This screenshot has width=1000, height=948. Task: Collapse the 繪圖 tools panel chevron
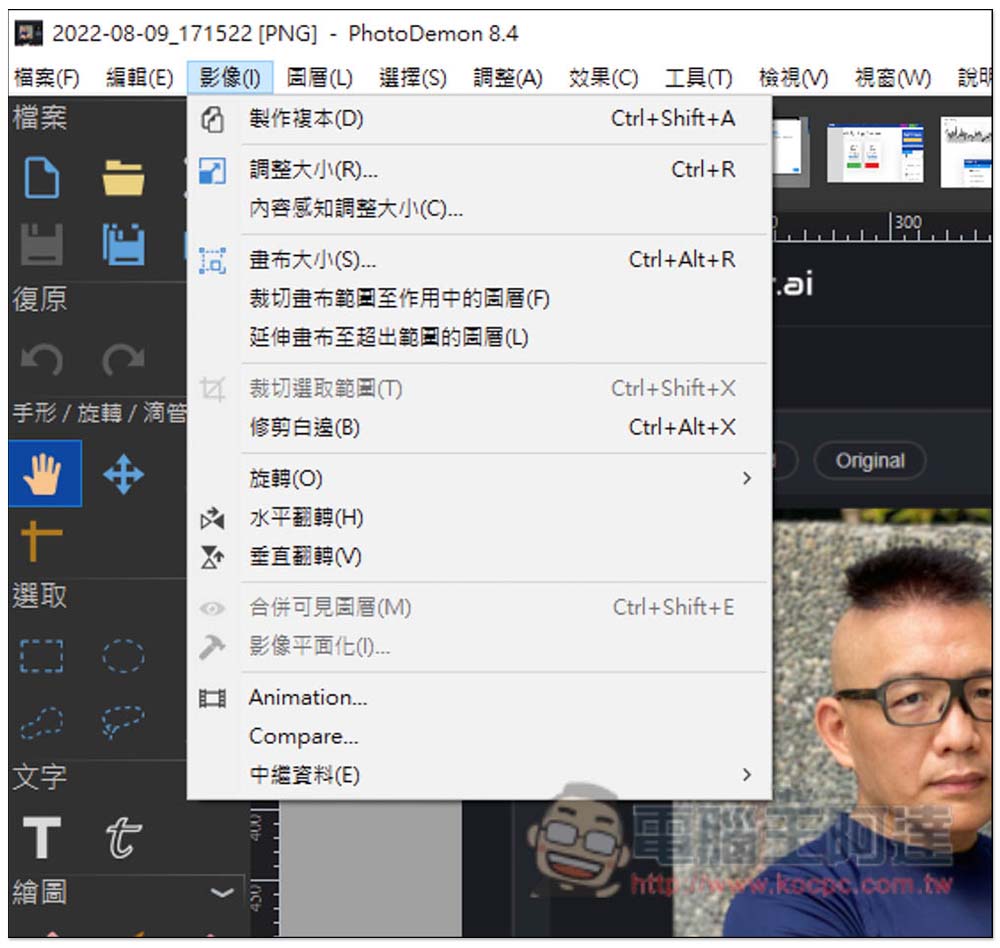(x=222, y=891)
